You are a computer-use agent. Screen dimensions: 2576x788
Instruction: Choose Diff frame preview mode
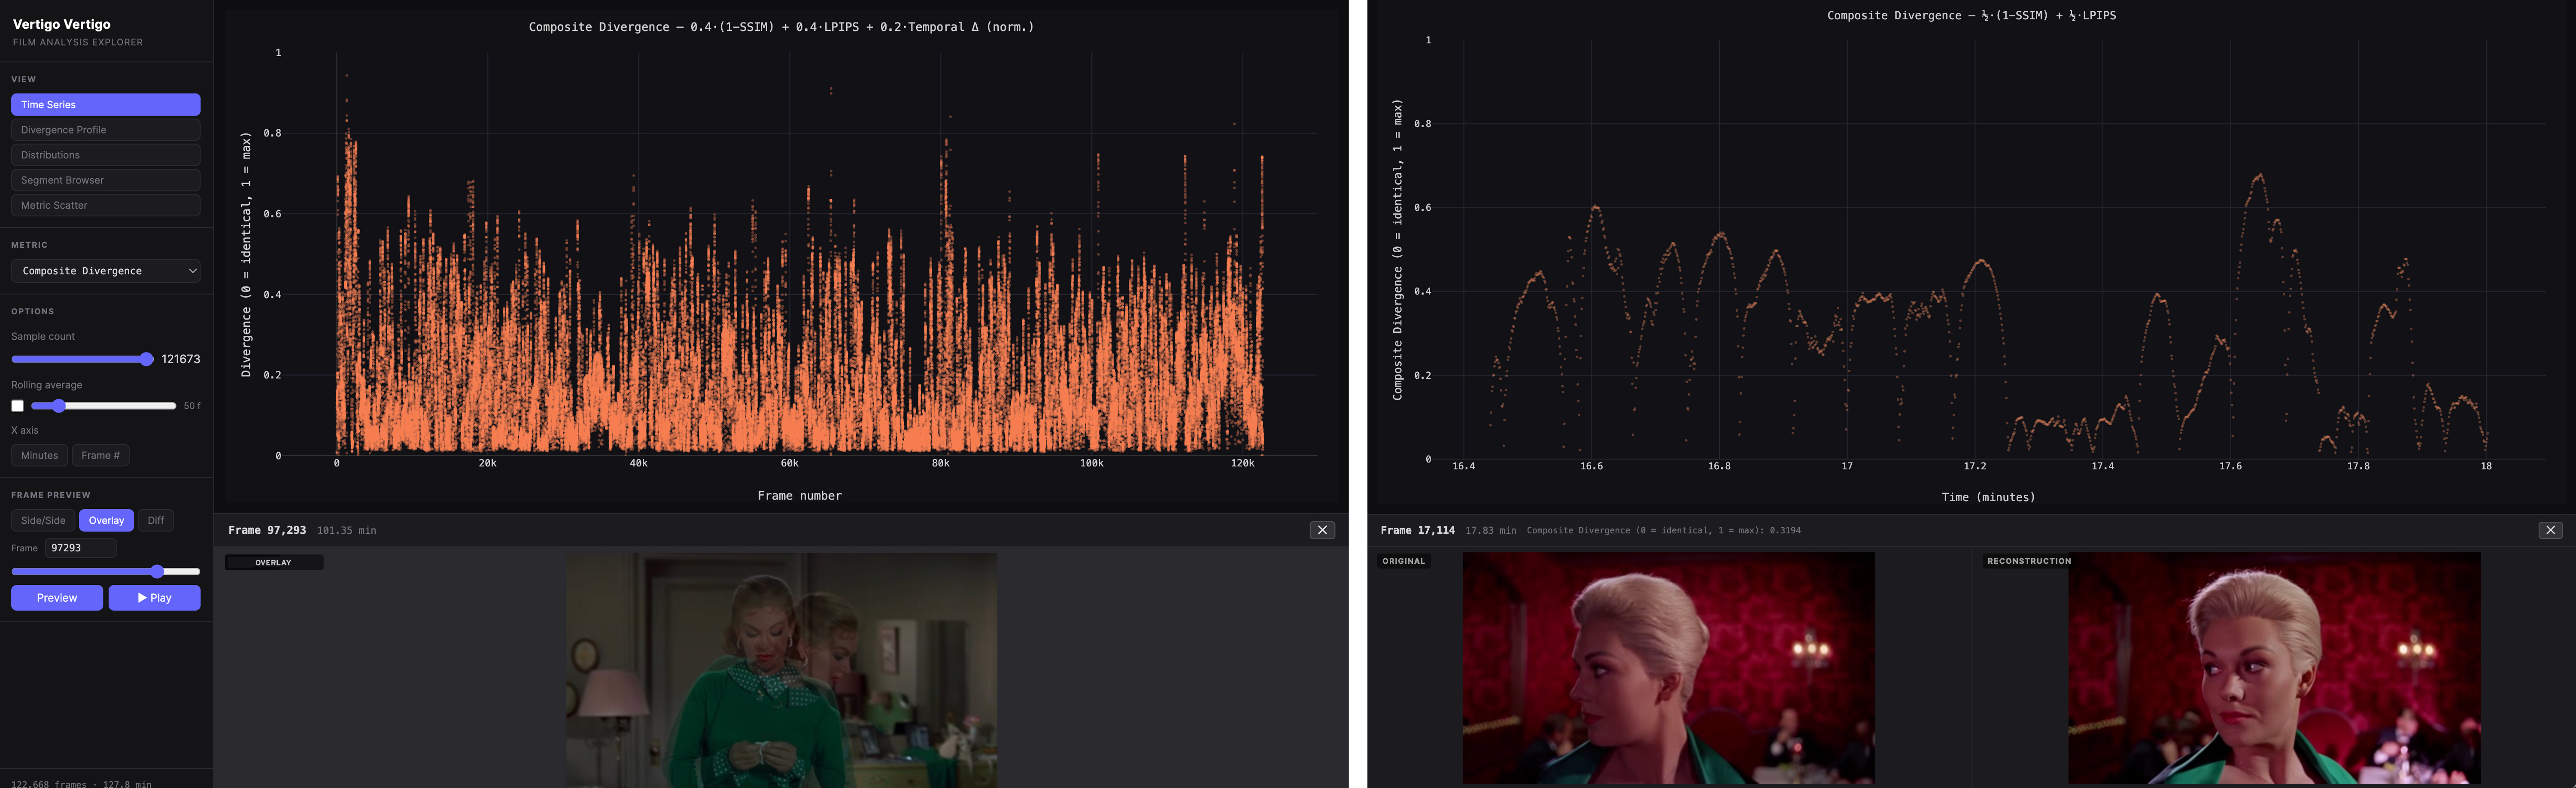click(156, 520)
